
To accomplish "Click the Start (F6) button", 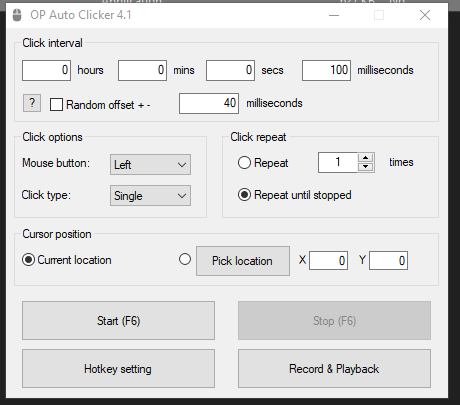I will tap(118, 321).
